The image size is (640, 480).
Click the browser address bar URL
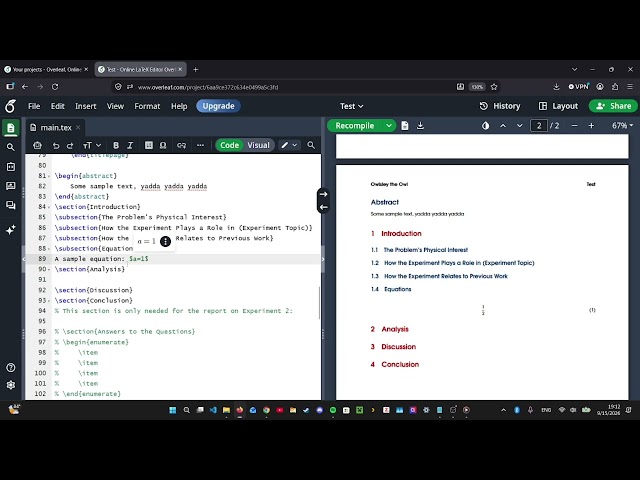point(208,87)
